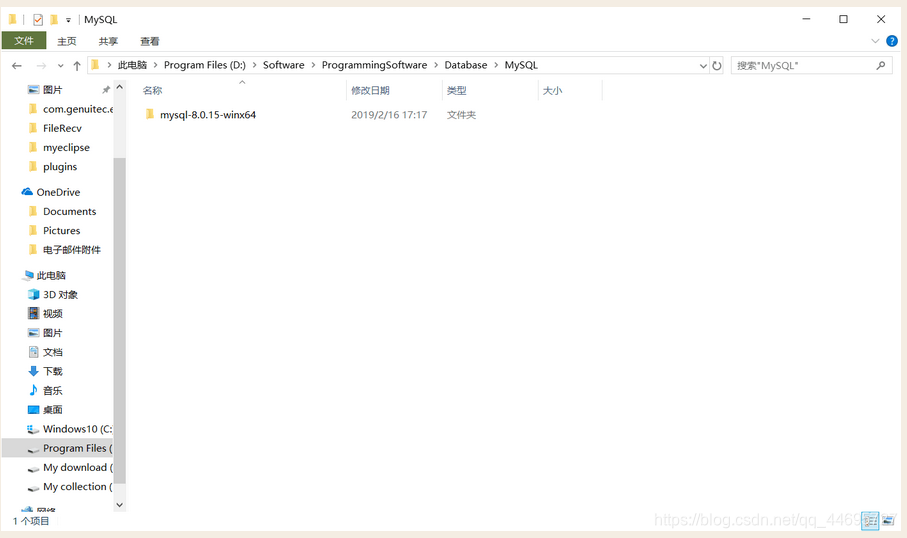The height and width of the screenshot is (538, 907).
Task: Open the Help question mark icon
Action: (892, 41)
